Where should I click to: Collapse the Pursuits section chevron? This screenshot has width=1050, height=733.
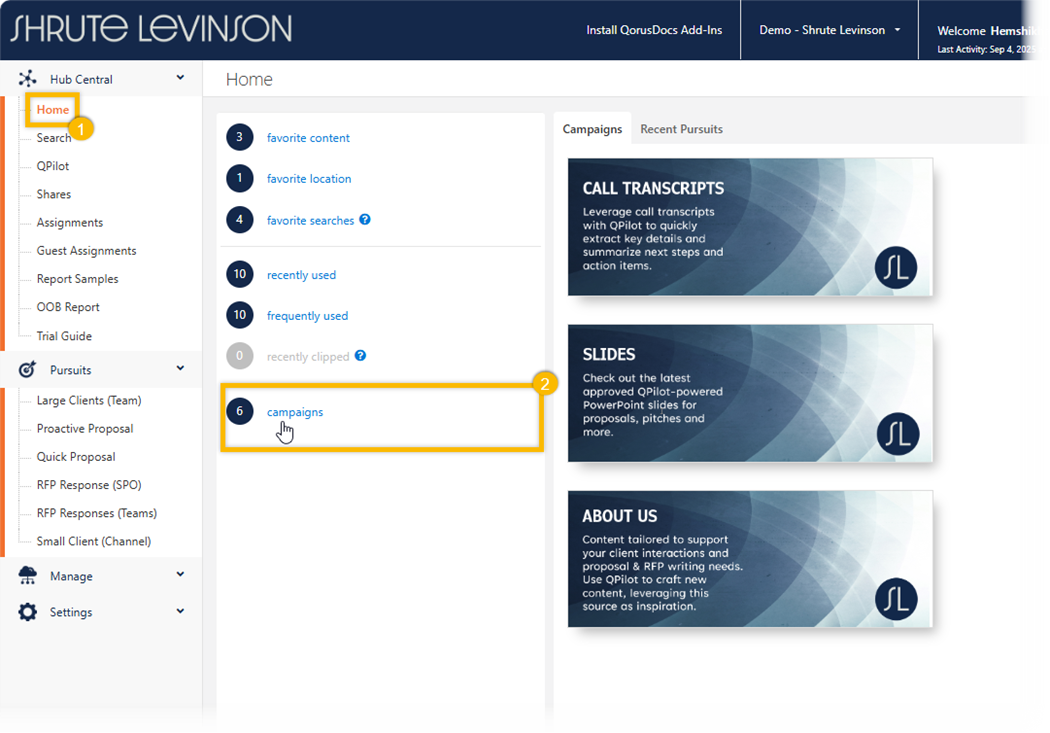tap(180, 369)
